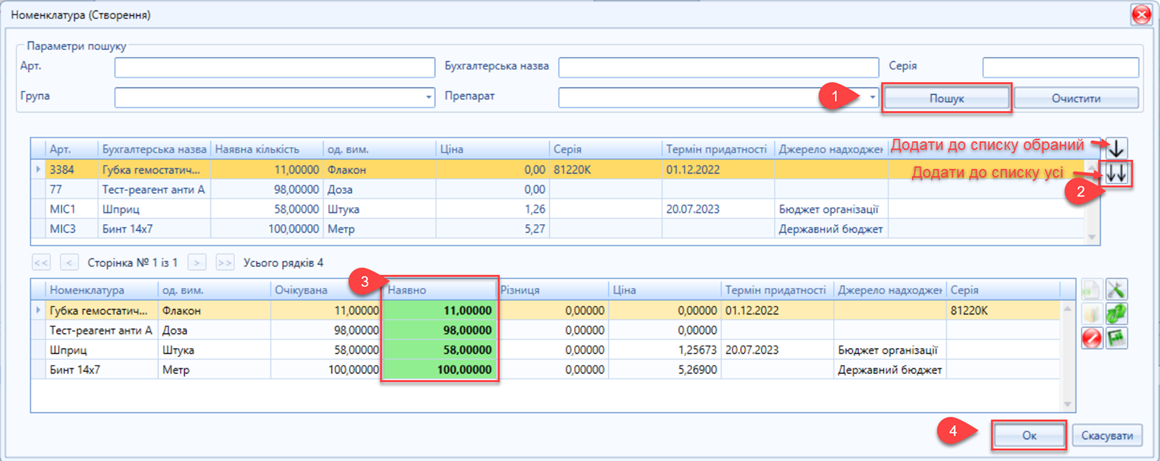The width and height of the screenshot is (1160, 461).
Task: Click the upper table row indicator arrow
Action: pos(38,169)
